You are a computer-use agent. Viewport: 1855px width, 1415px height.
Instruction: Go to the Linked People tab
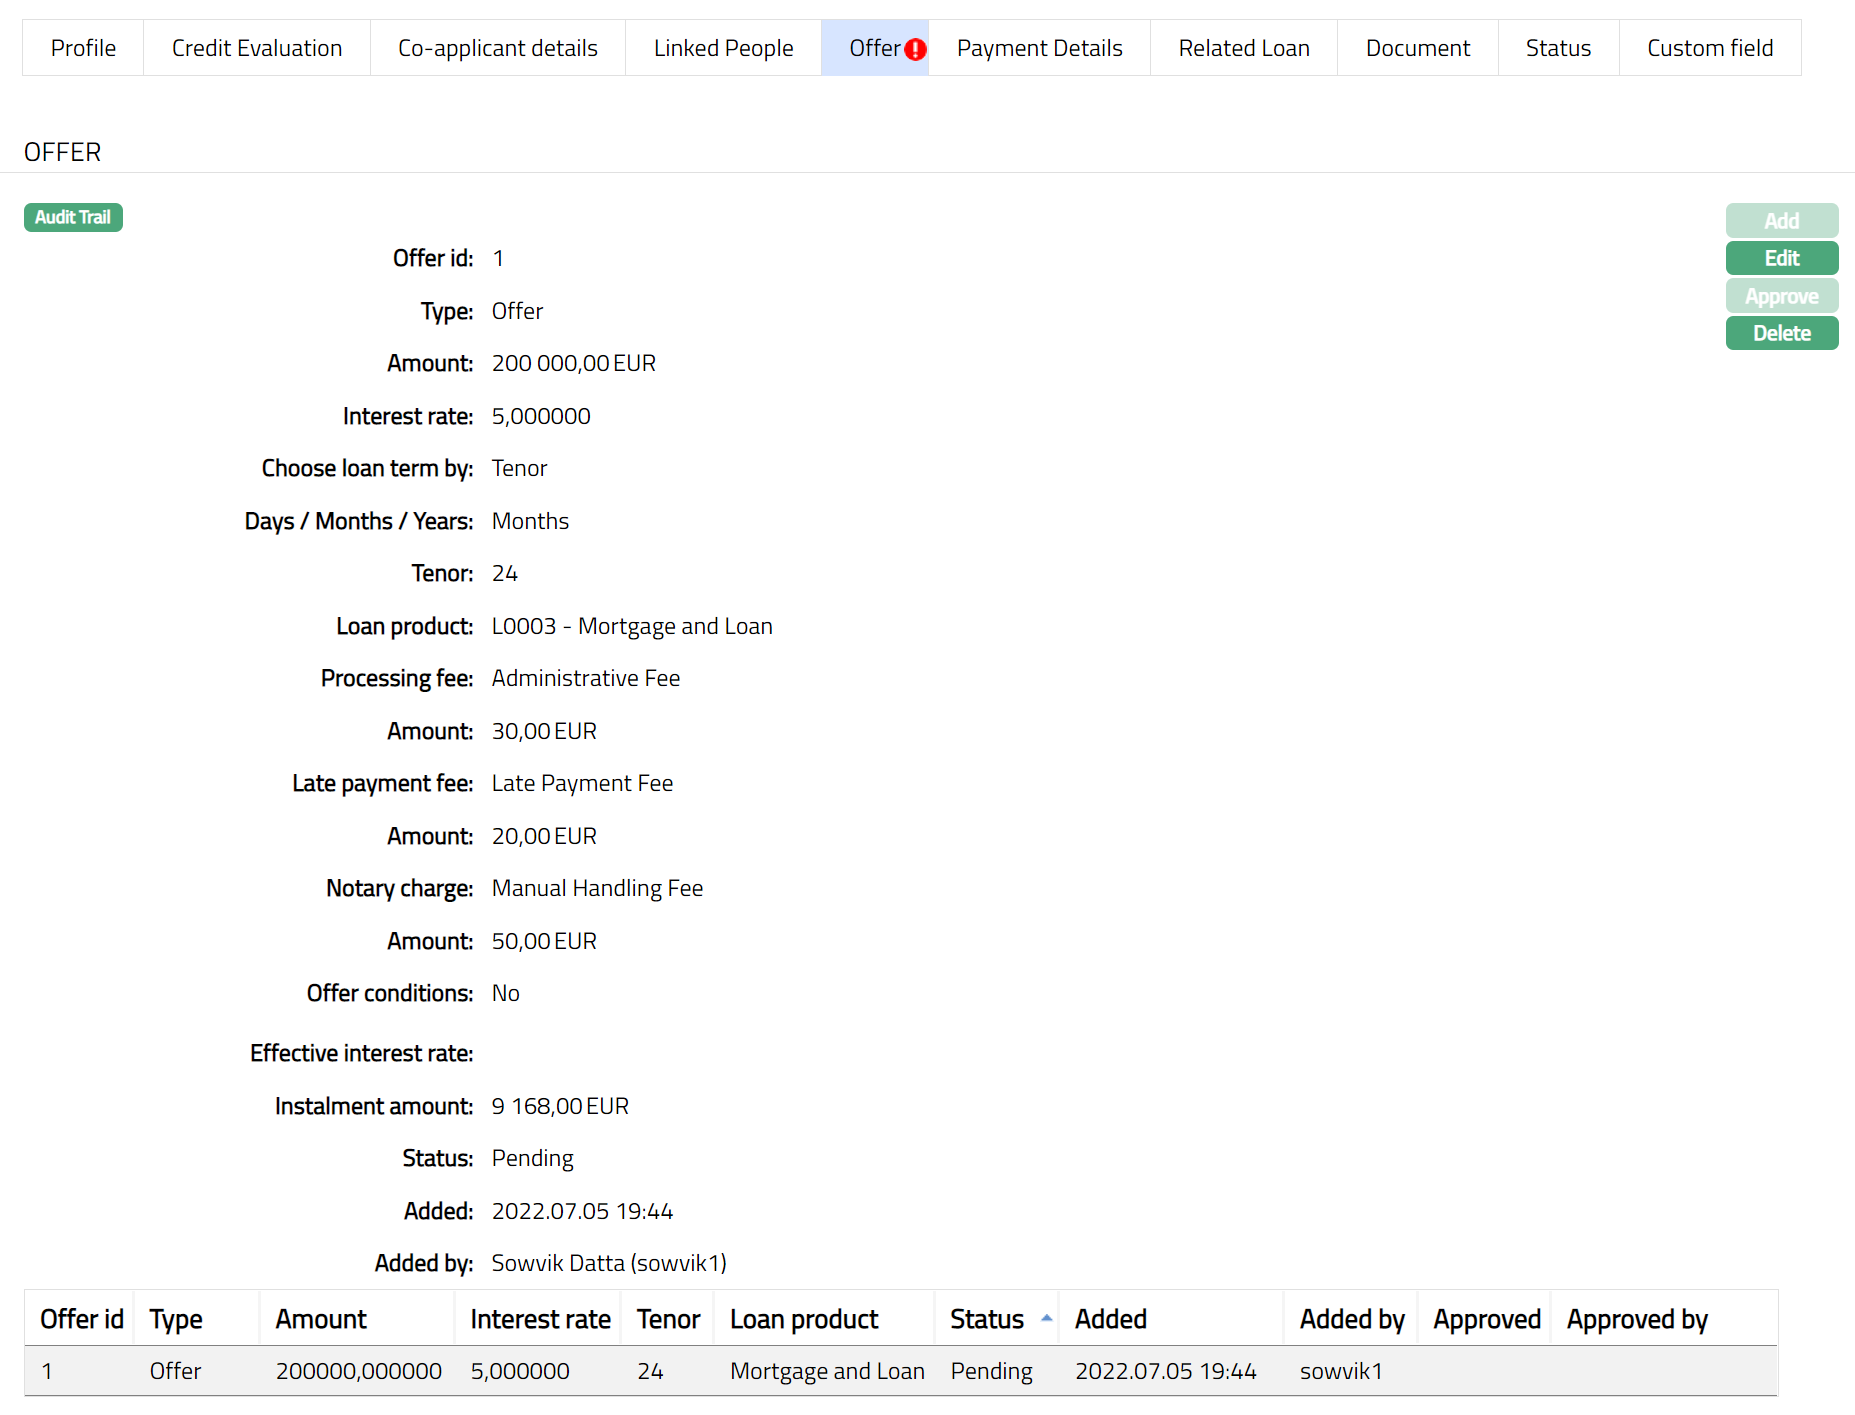pyautogui.click(x=723, y=48)
